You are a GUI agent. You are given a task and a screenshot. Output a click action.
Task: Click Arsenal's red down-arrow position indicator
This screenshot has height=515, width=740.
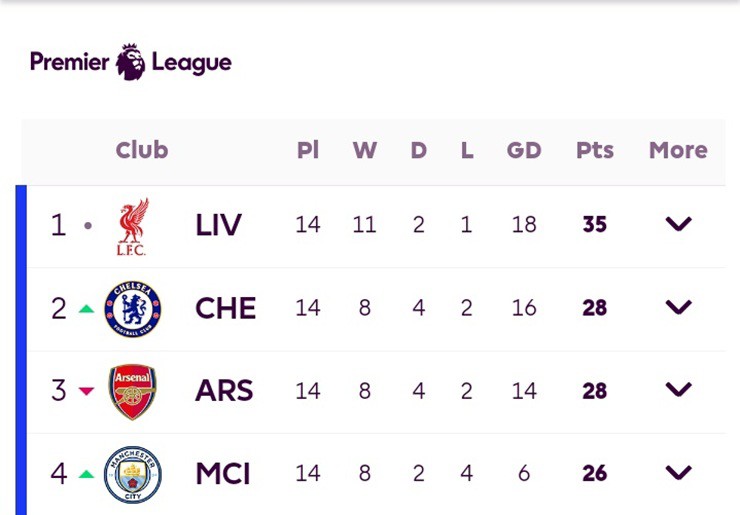point(86,391)
